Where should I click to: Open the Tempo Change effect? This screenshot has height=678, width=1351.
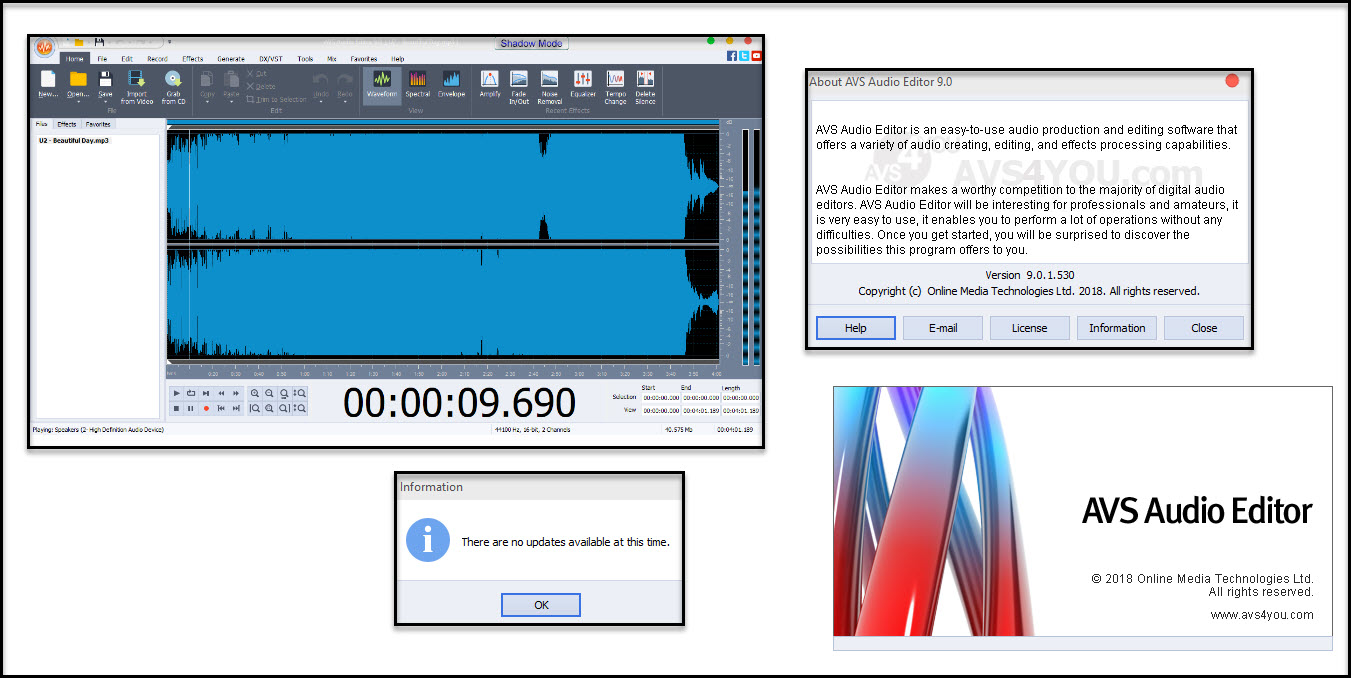tap(615, 86)
